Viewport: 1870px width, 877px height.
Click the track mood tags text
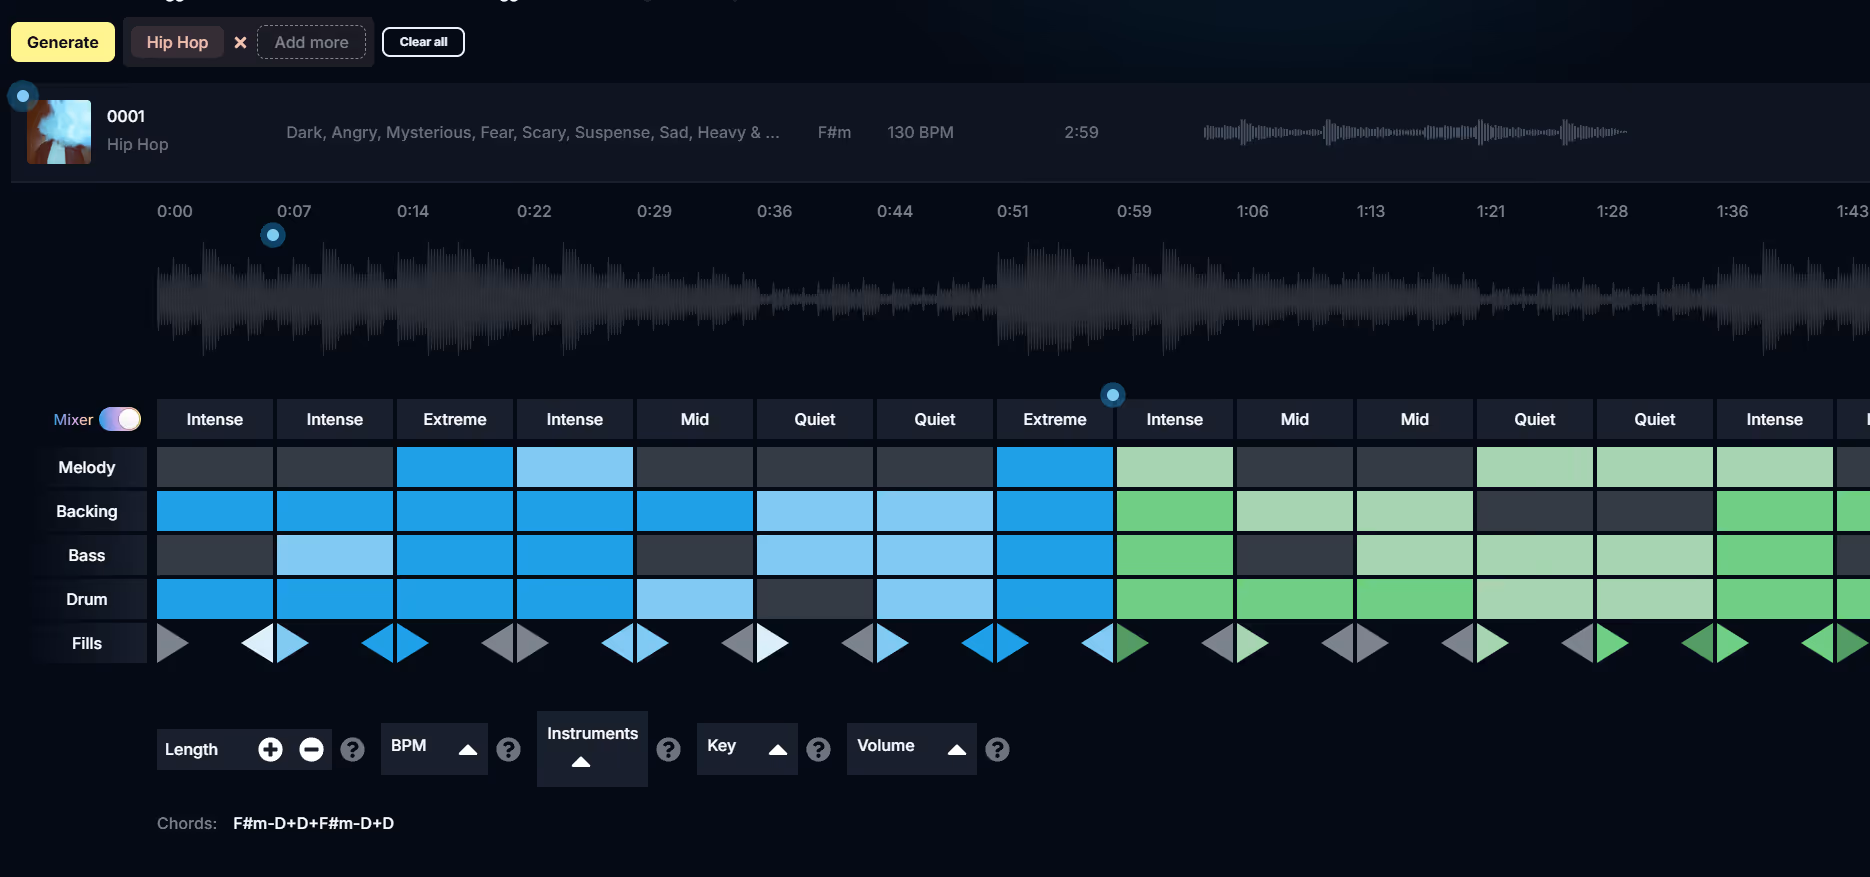tap(533, 132)
